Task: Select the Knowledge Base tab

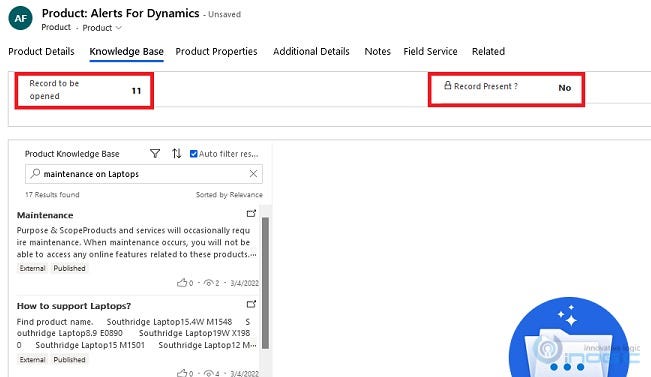Action: pyautogui.click(x=127, y=51)
